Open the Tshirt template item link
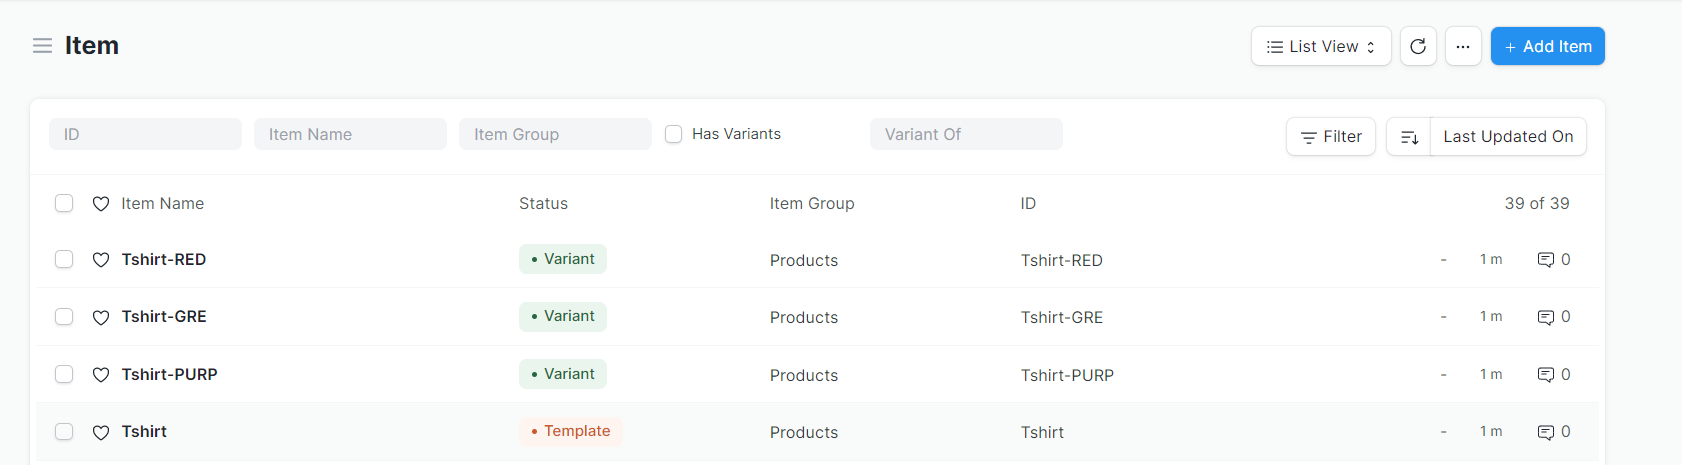This screenshot has height=465, width=1682. [144, 432]
